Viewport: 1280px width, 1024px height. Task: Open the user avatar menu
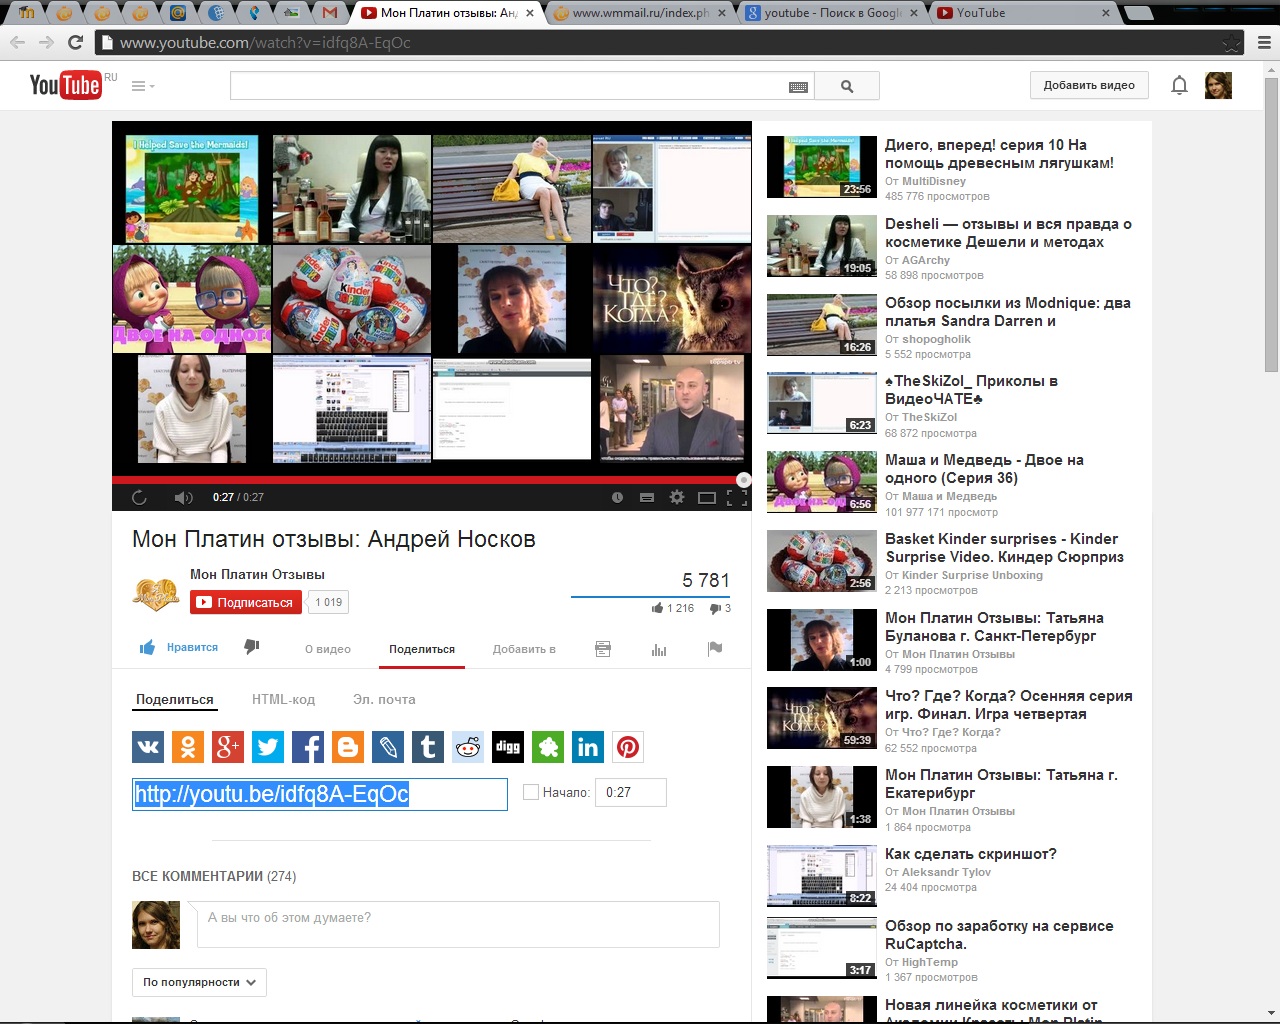pyautogui.click(x=1218, y=85)
